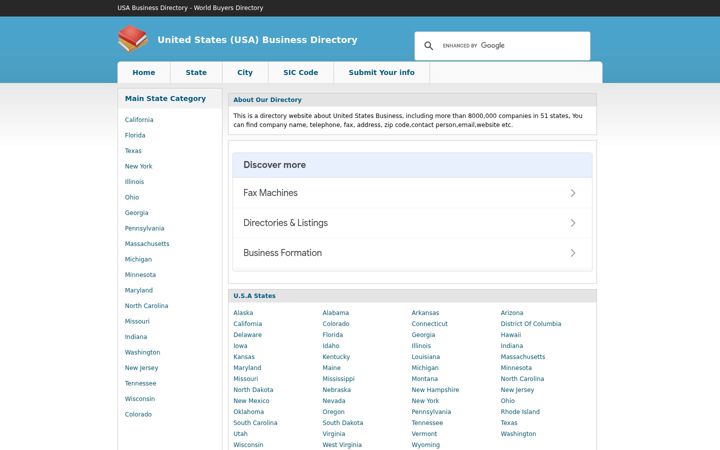Click the search magnifier icon
The height and width of the screenshot is (450, 720).
[428, 45]
